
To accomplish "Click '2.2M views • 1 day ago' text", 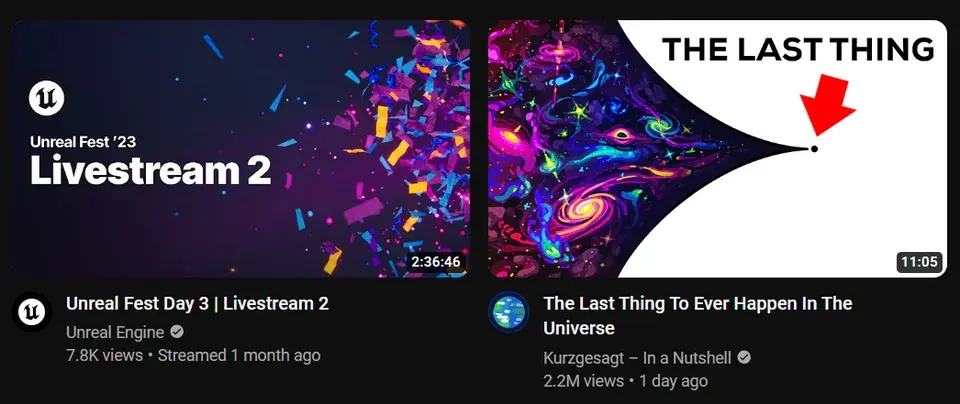I will coord(625,381).
